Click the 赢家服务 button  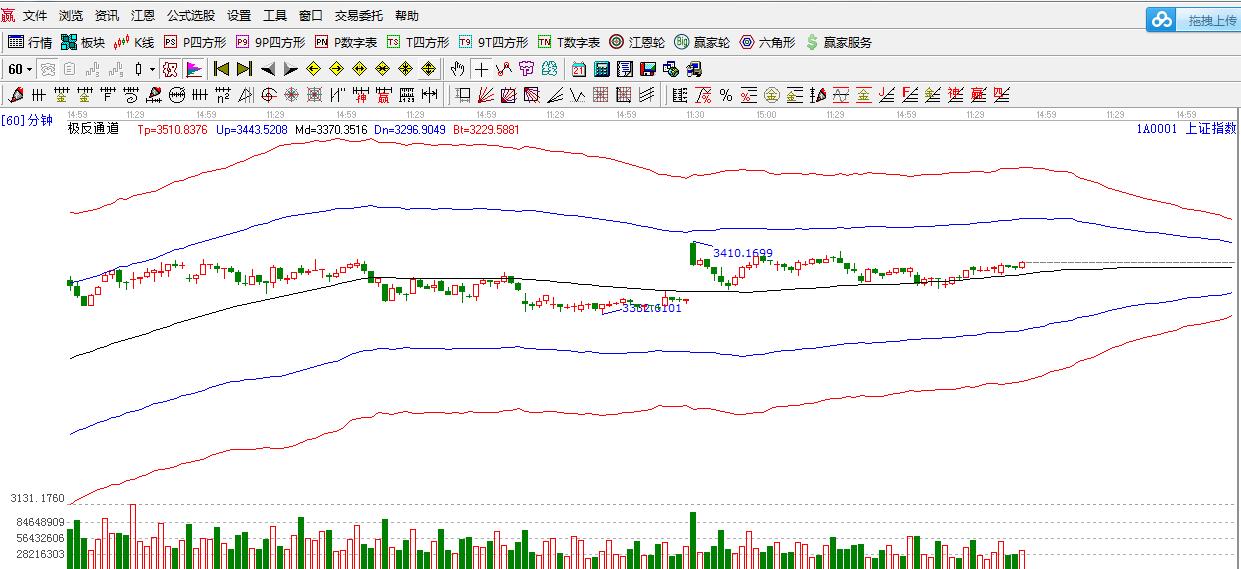tap(838, 42)
